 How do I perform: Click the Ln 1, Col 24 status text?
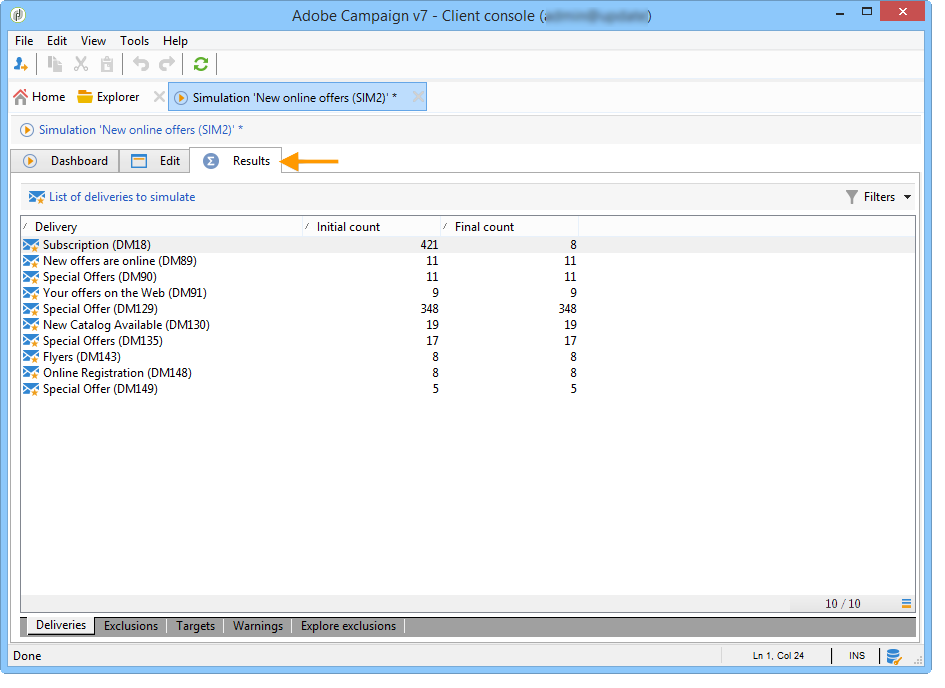tap(778, 657)
